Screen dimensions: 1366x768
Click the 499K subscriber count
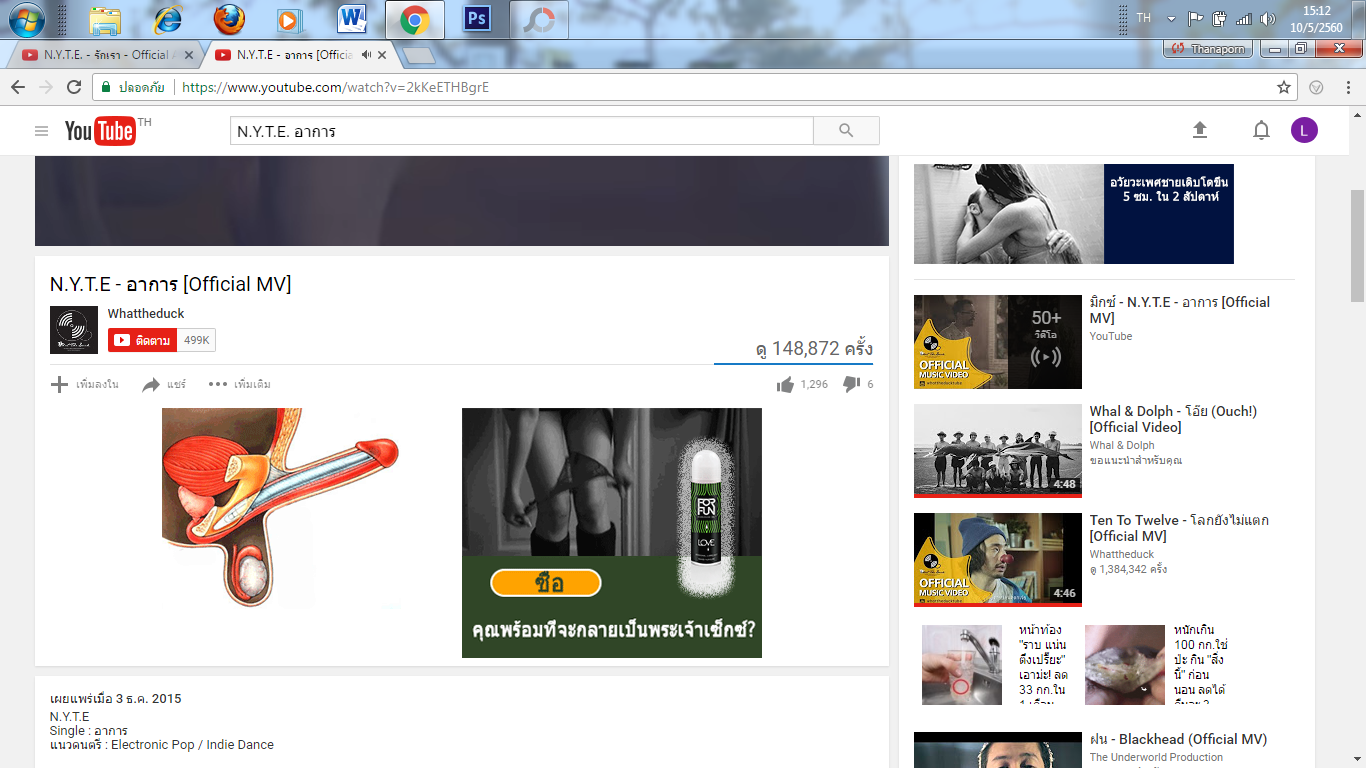point(197,340)
